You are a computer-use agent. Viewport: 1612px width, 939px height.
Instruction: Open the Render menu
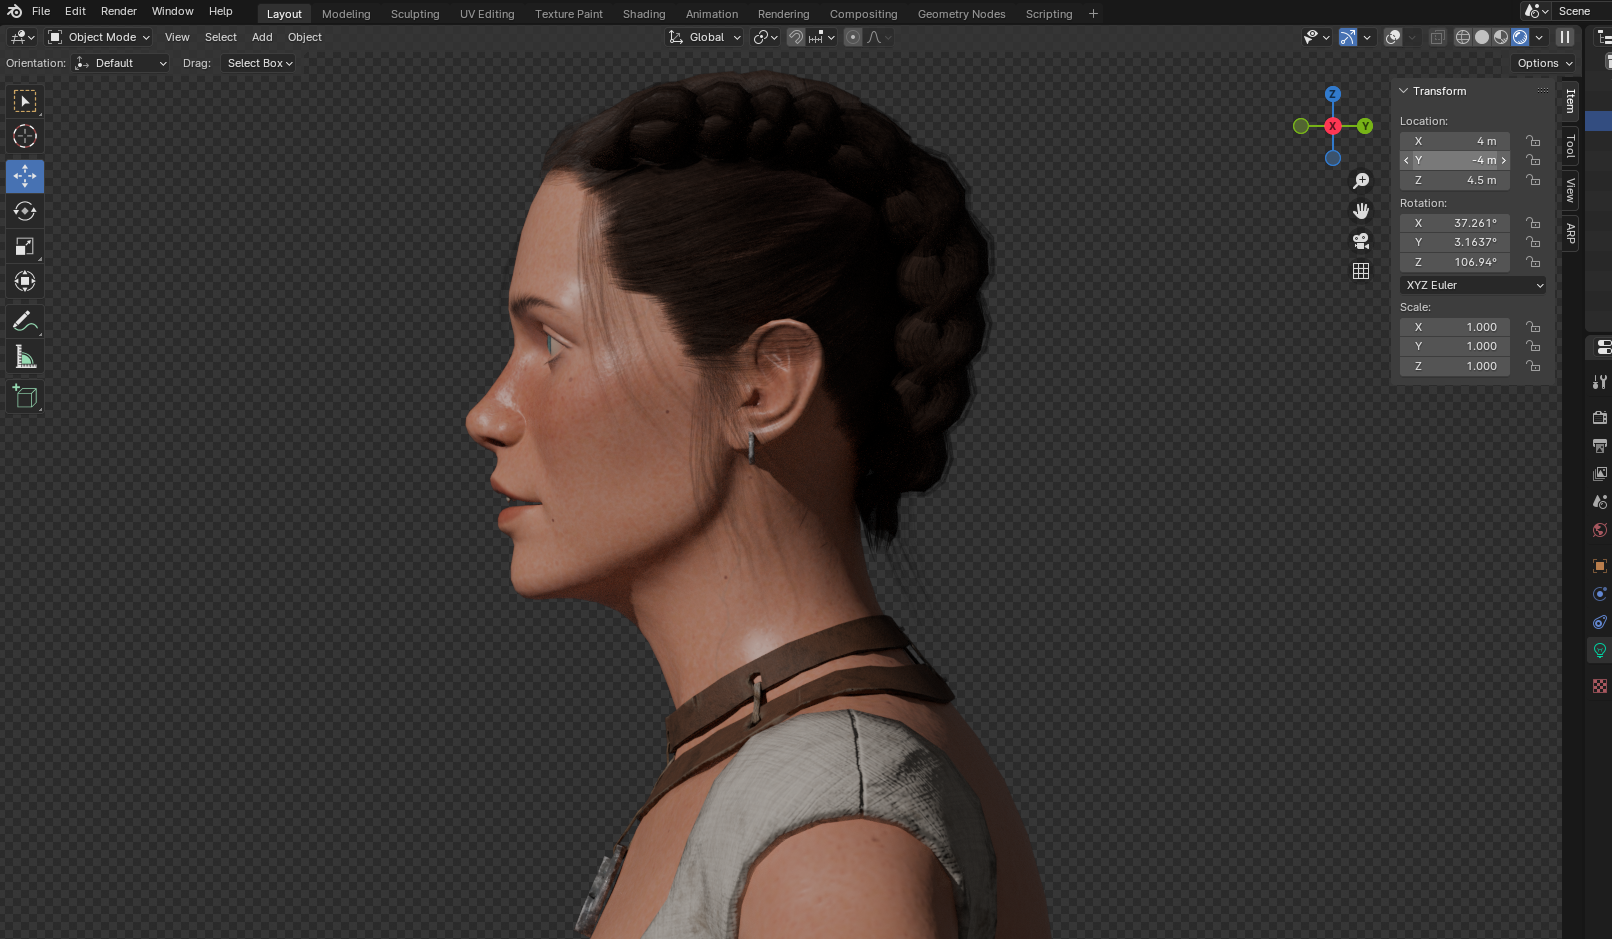click(118, 11)
